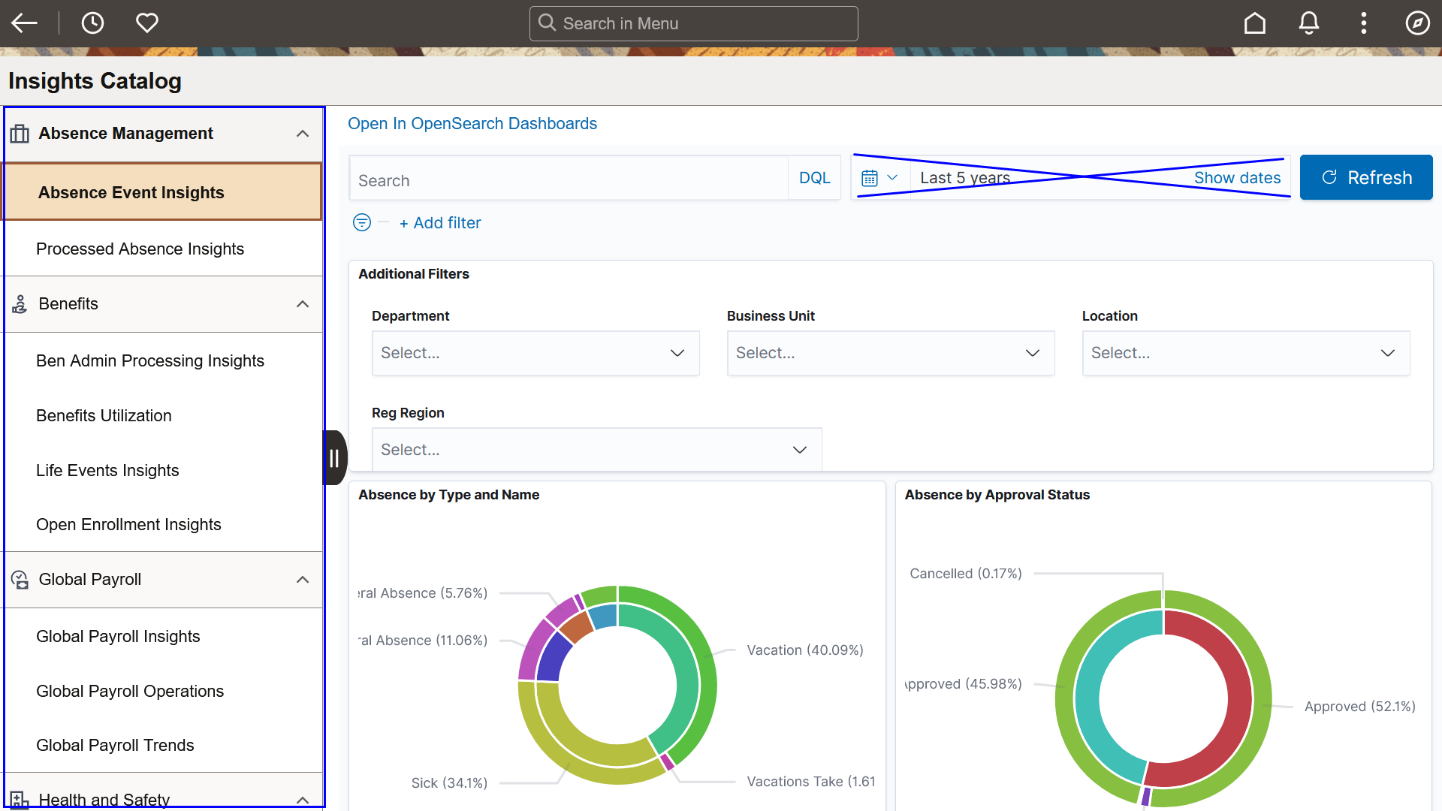This screenshot has width=1442, height=811.
Task: Click the Refresh button
Action: pyautogui.click(x=1366, y=178)
